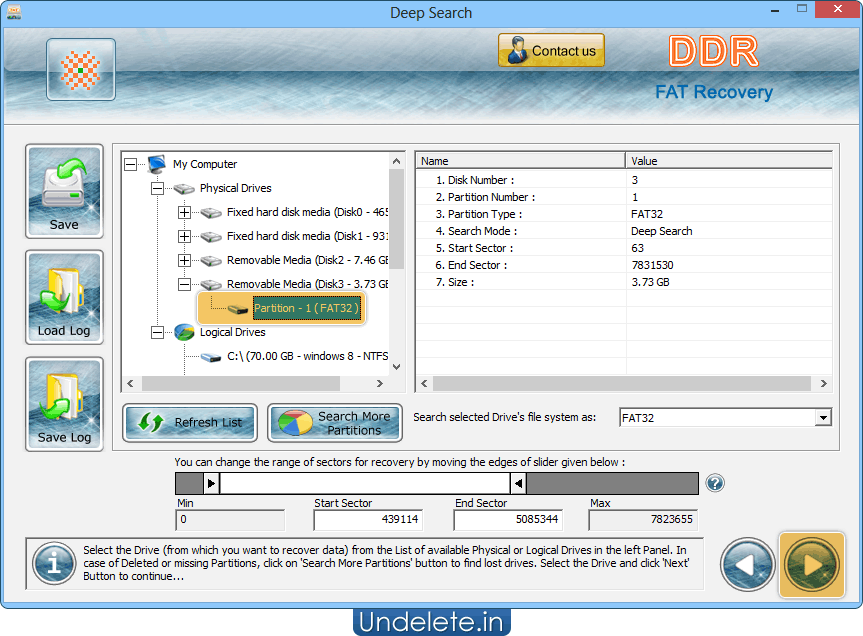Click the app logo icon at top left
Viewport: 863px width, 636px height.
click(80, 69)
